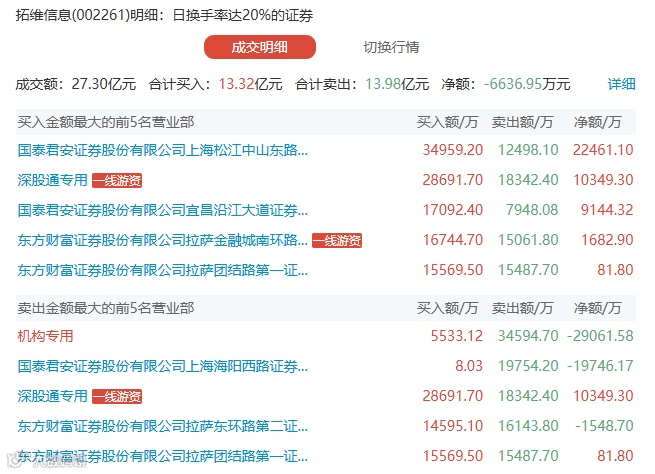Click buy amount 5533.12
The height and width of the screenshot is (474, 655).
tap(457, 336)
